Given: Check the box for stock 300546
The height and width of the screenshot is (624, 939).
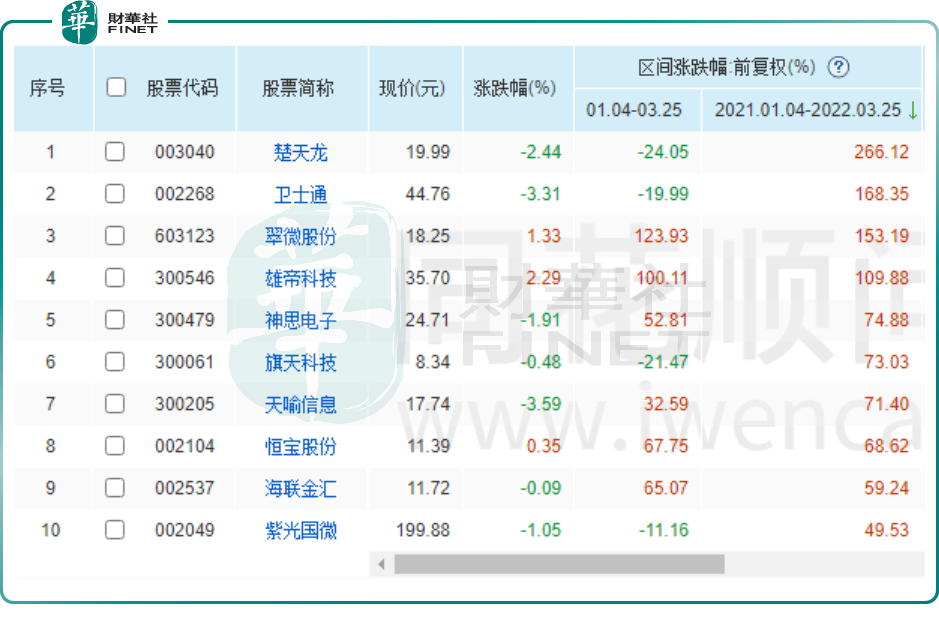Looking at the screenshot, I should coord(115,277).
